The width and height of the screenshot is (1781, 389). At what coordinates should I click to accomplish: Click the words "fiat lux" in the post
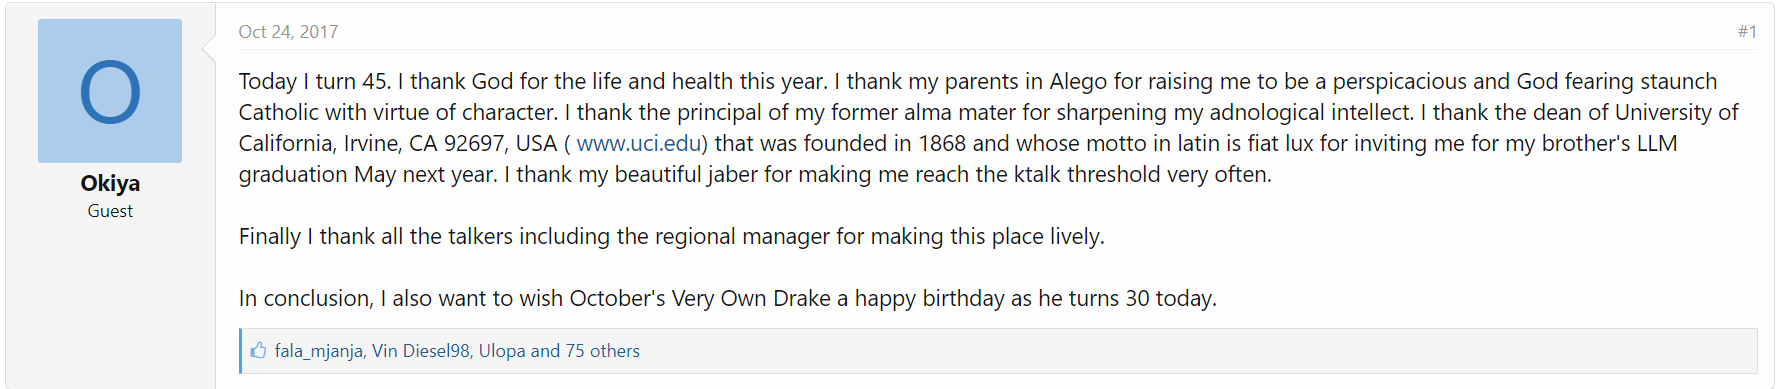1280,143
